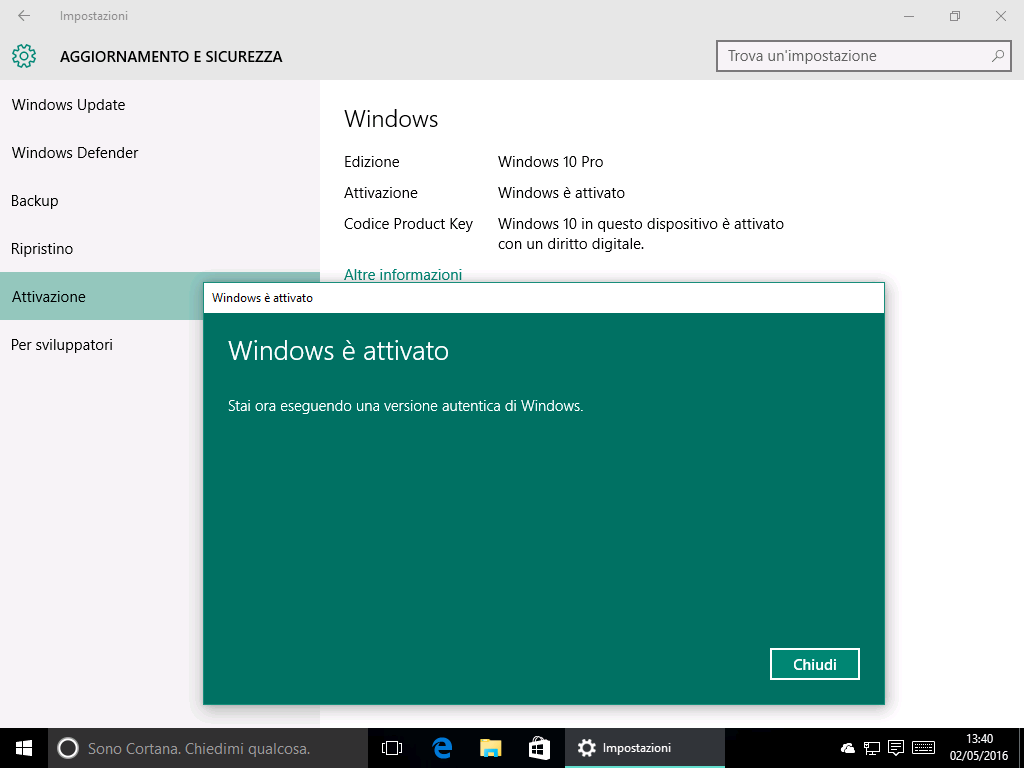Image resolution: width=1024 pixels, height=768 pixels.
Task: Click the network tray icon
Action: (x=872, y=748)
